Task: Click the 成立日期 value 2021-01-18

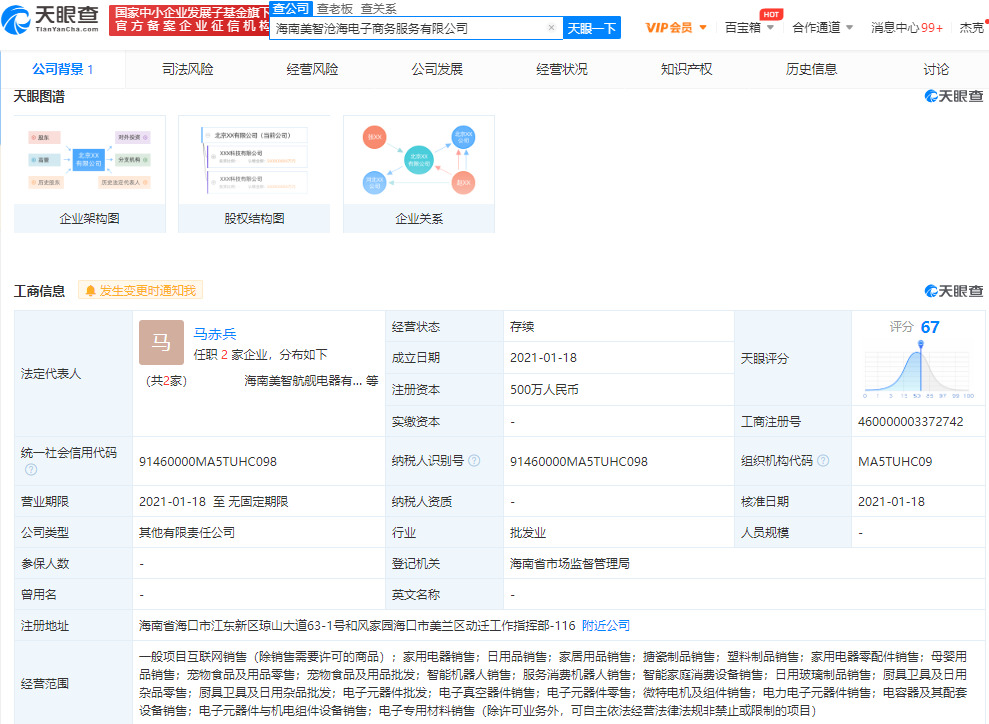Action: [x=543, y=358]
